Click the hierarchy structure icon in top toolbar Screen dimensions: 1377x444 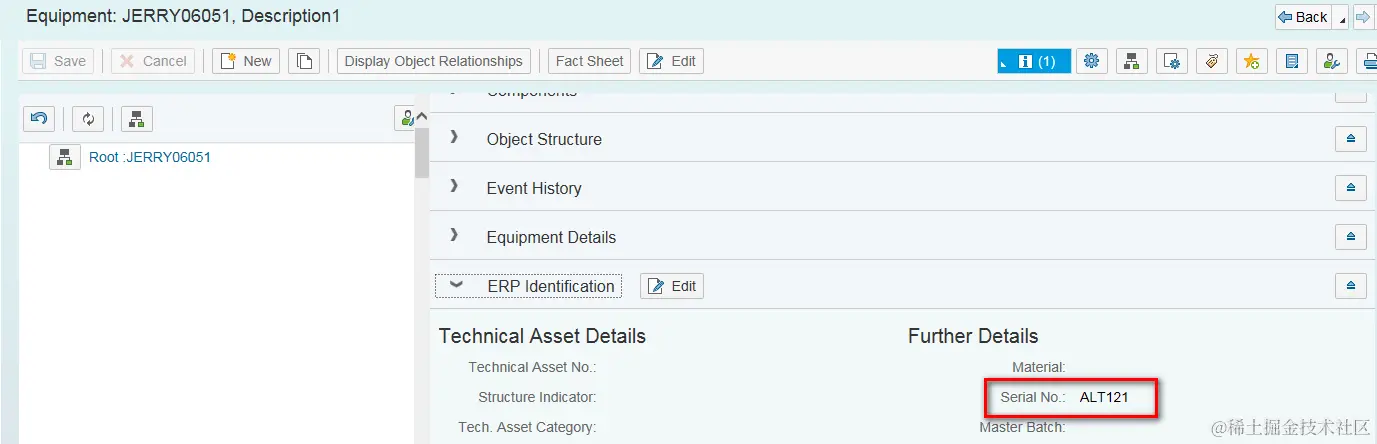coord(1131,61)
